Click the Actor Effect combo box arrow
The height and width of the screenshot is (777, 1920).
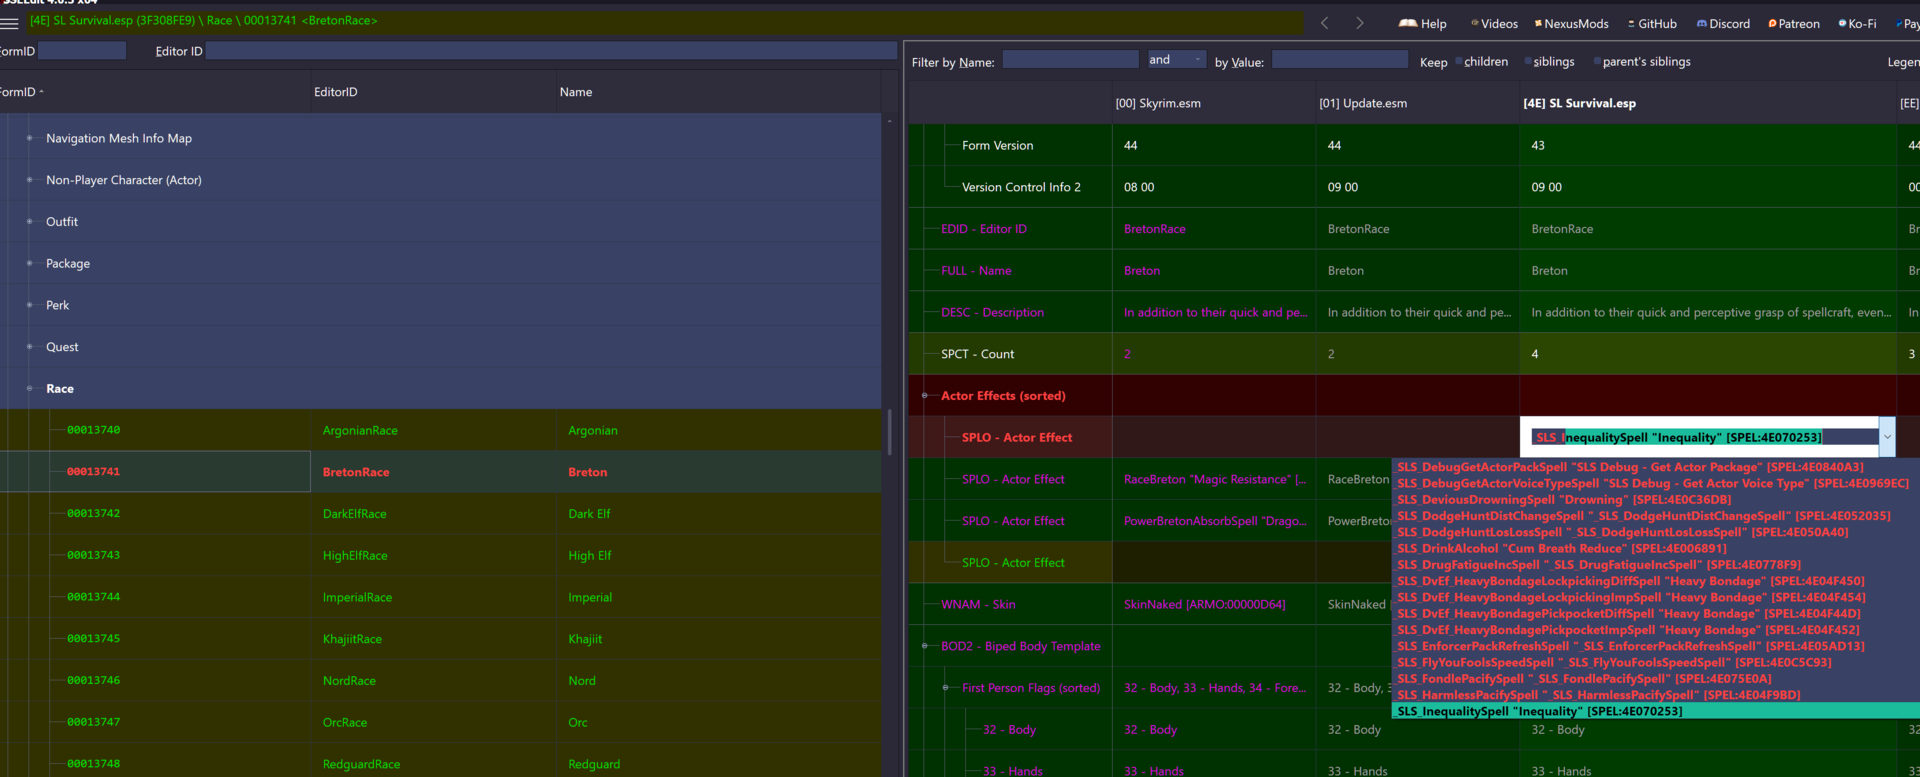click(1887, 437)
